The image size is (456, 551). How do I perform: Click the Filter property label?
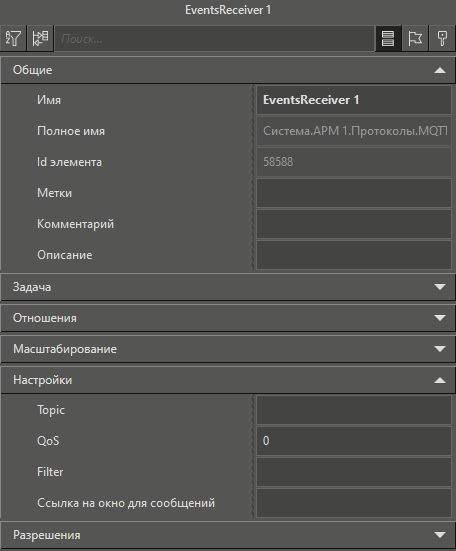(50, 472)
